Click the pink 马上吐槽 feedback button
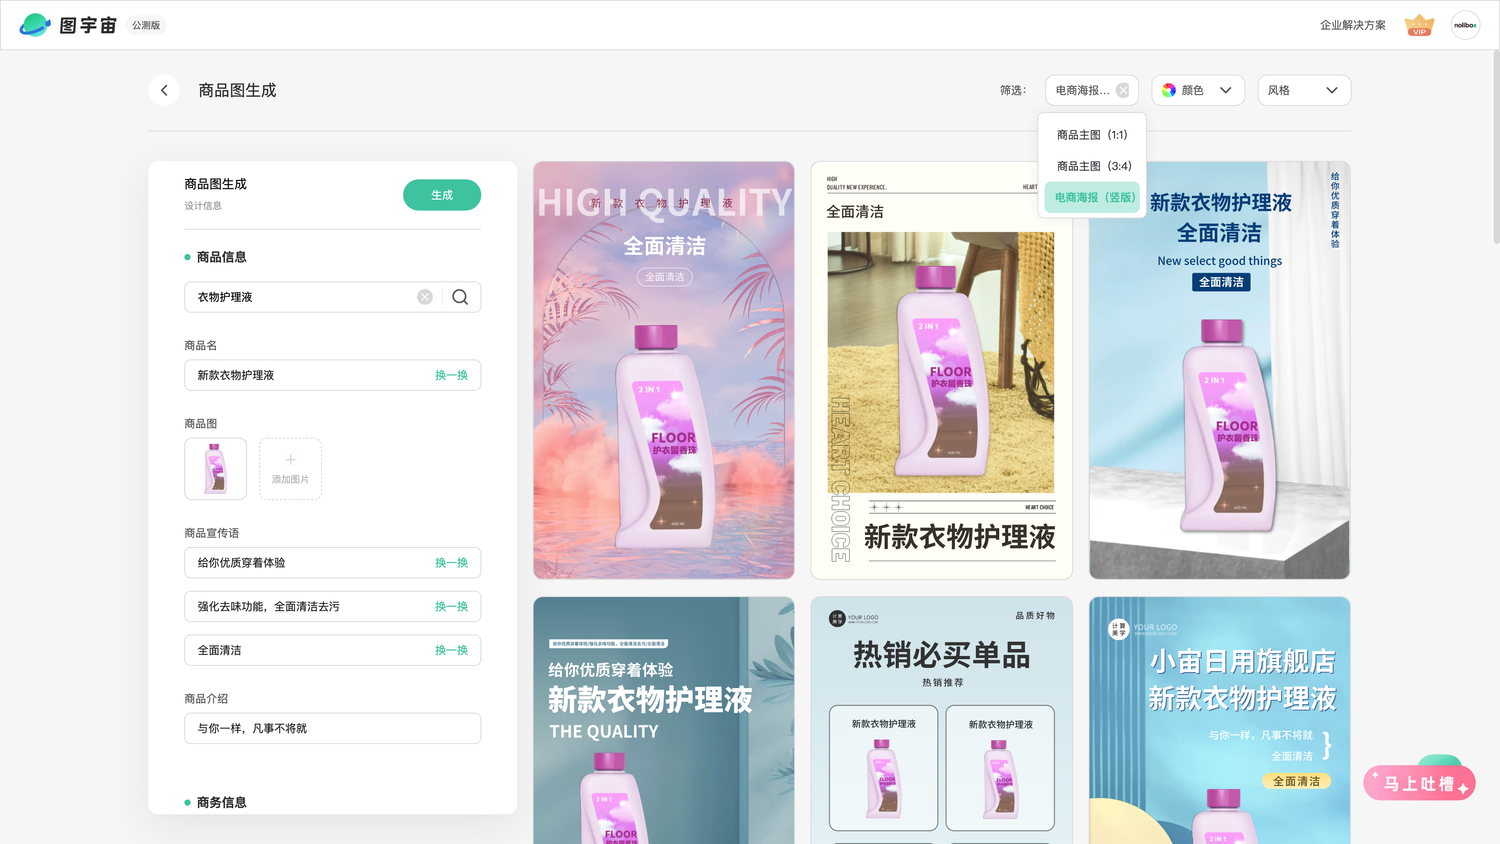This screenshot has width=1500, height=844. (1419, 783)
